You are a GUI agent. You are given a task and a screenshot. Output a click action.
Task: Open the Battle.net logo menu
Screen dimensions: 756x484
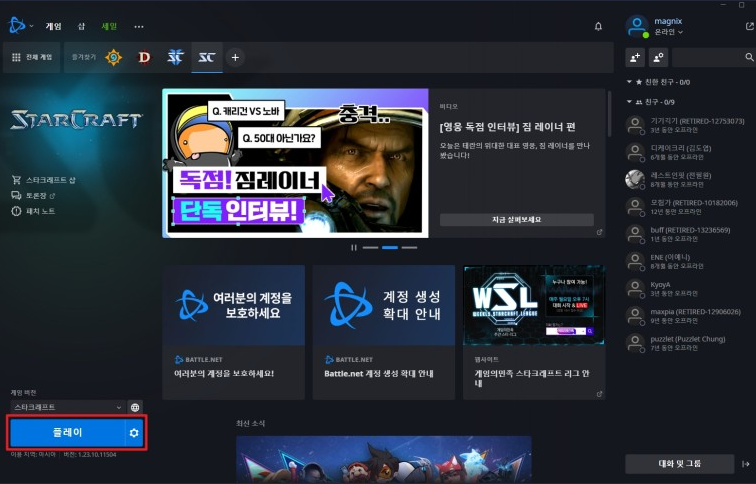(16, 26)
